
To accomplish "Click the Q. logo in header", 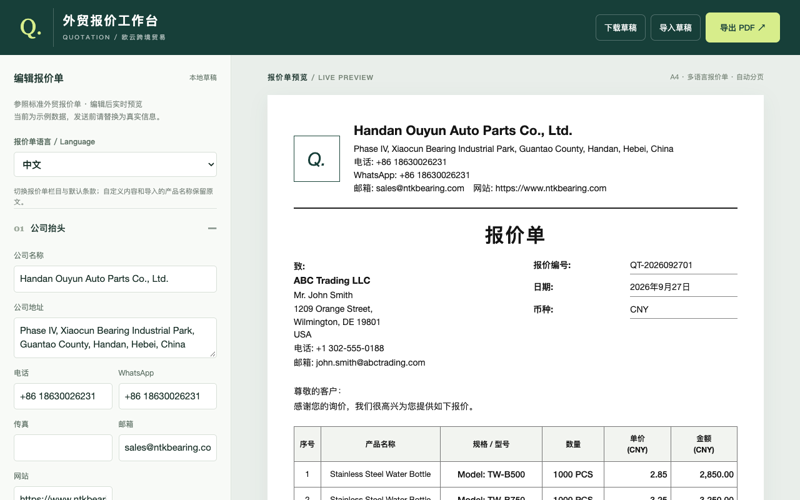I will (30, 28).
